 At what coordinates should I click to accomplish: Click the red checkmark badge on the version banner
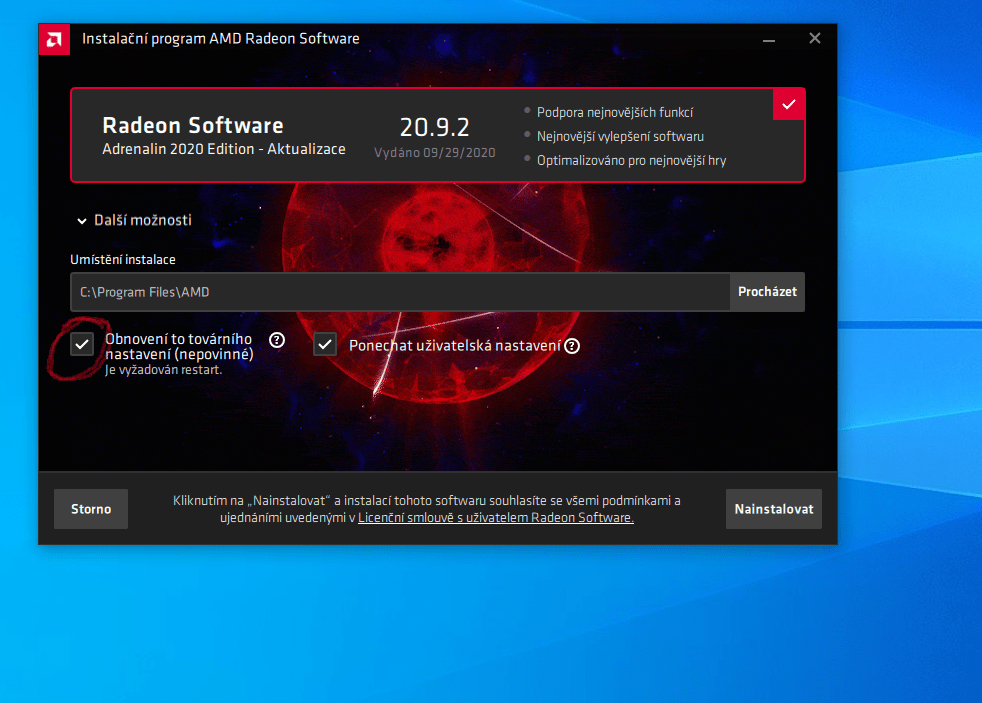click(x=789, y=103)
